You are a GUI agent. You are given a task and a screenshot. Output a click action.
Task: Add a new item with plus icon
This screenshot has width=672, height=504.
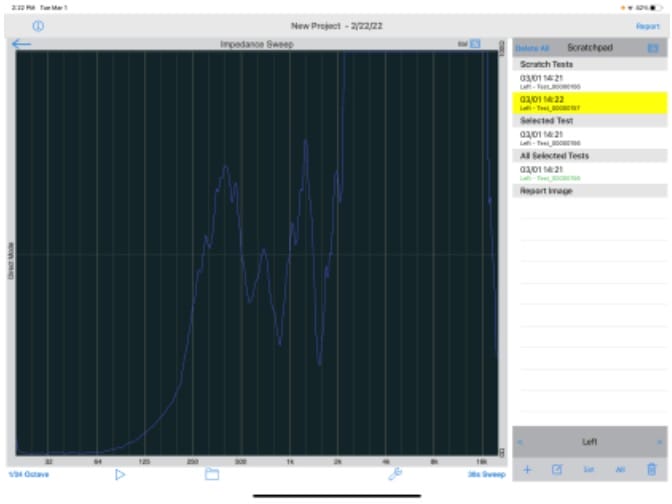pos(527,468)
